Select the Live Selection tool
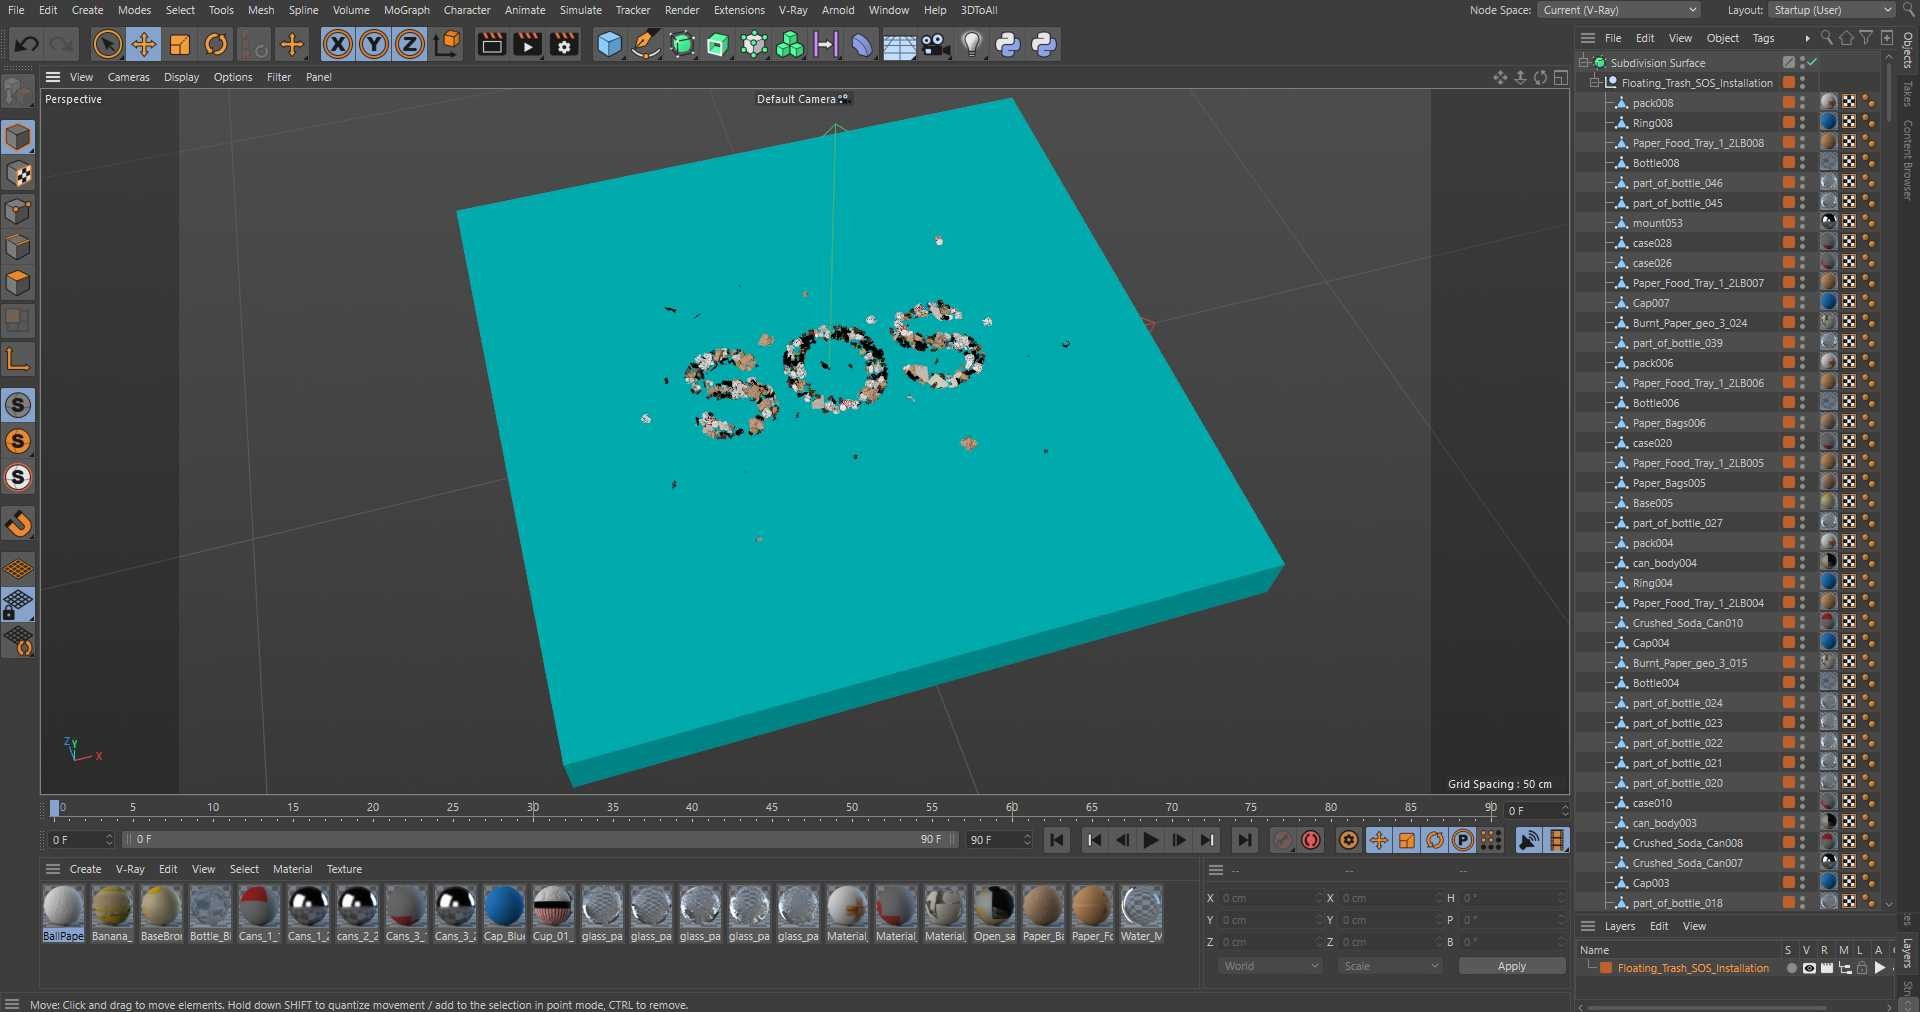The image size is (1920, 1012). pyautogui.click(x=107, y=44)
